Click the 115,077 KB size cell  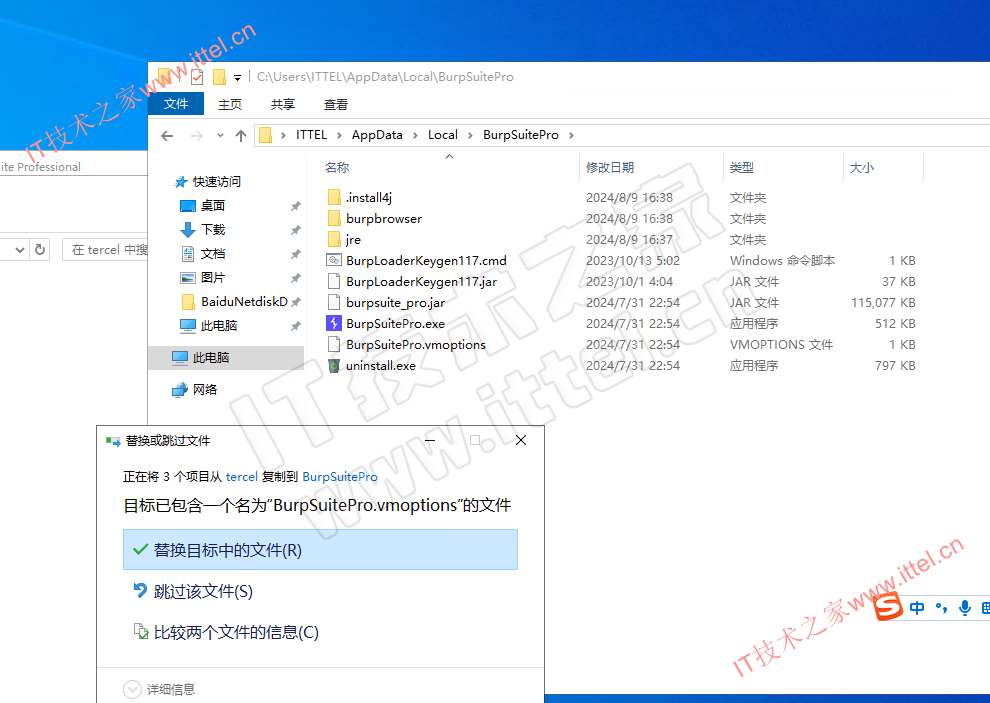[883, 303]
